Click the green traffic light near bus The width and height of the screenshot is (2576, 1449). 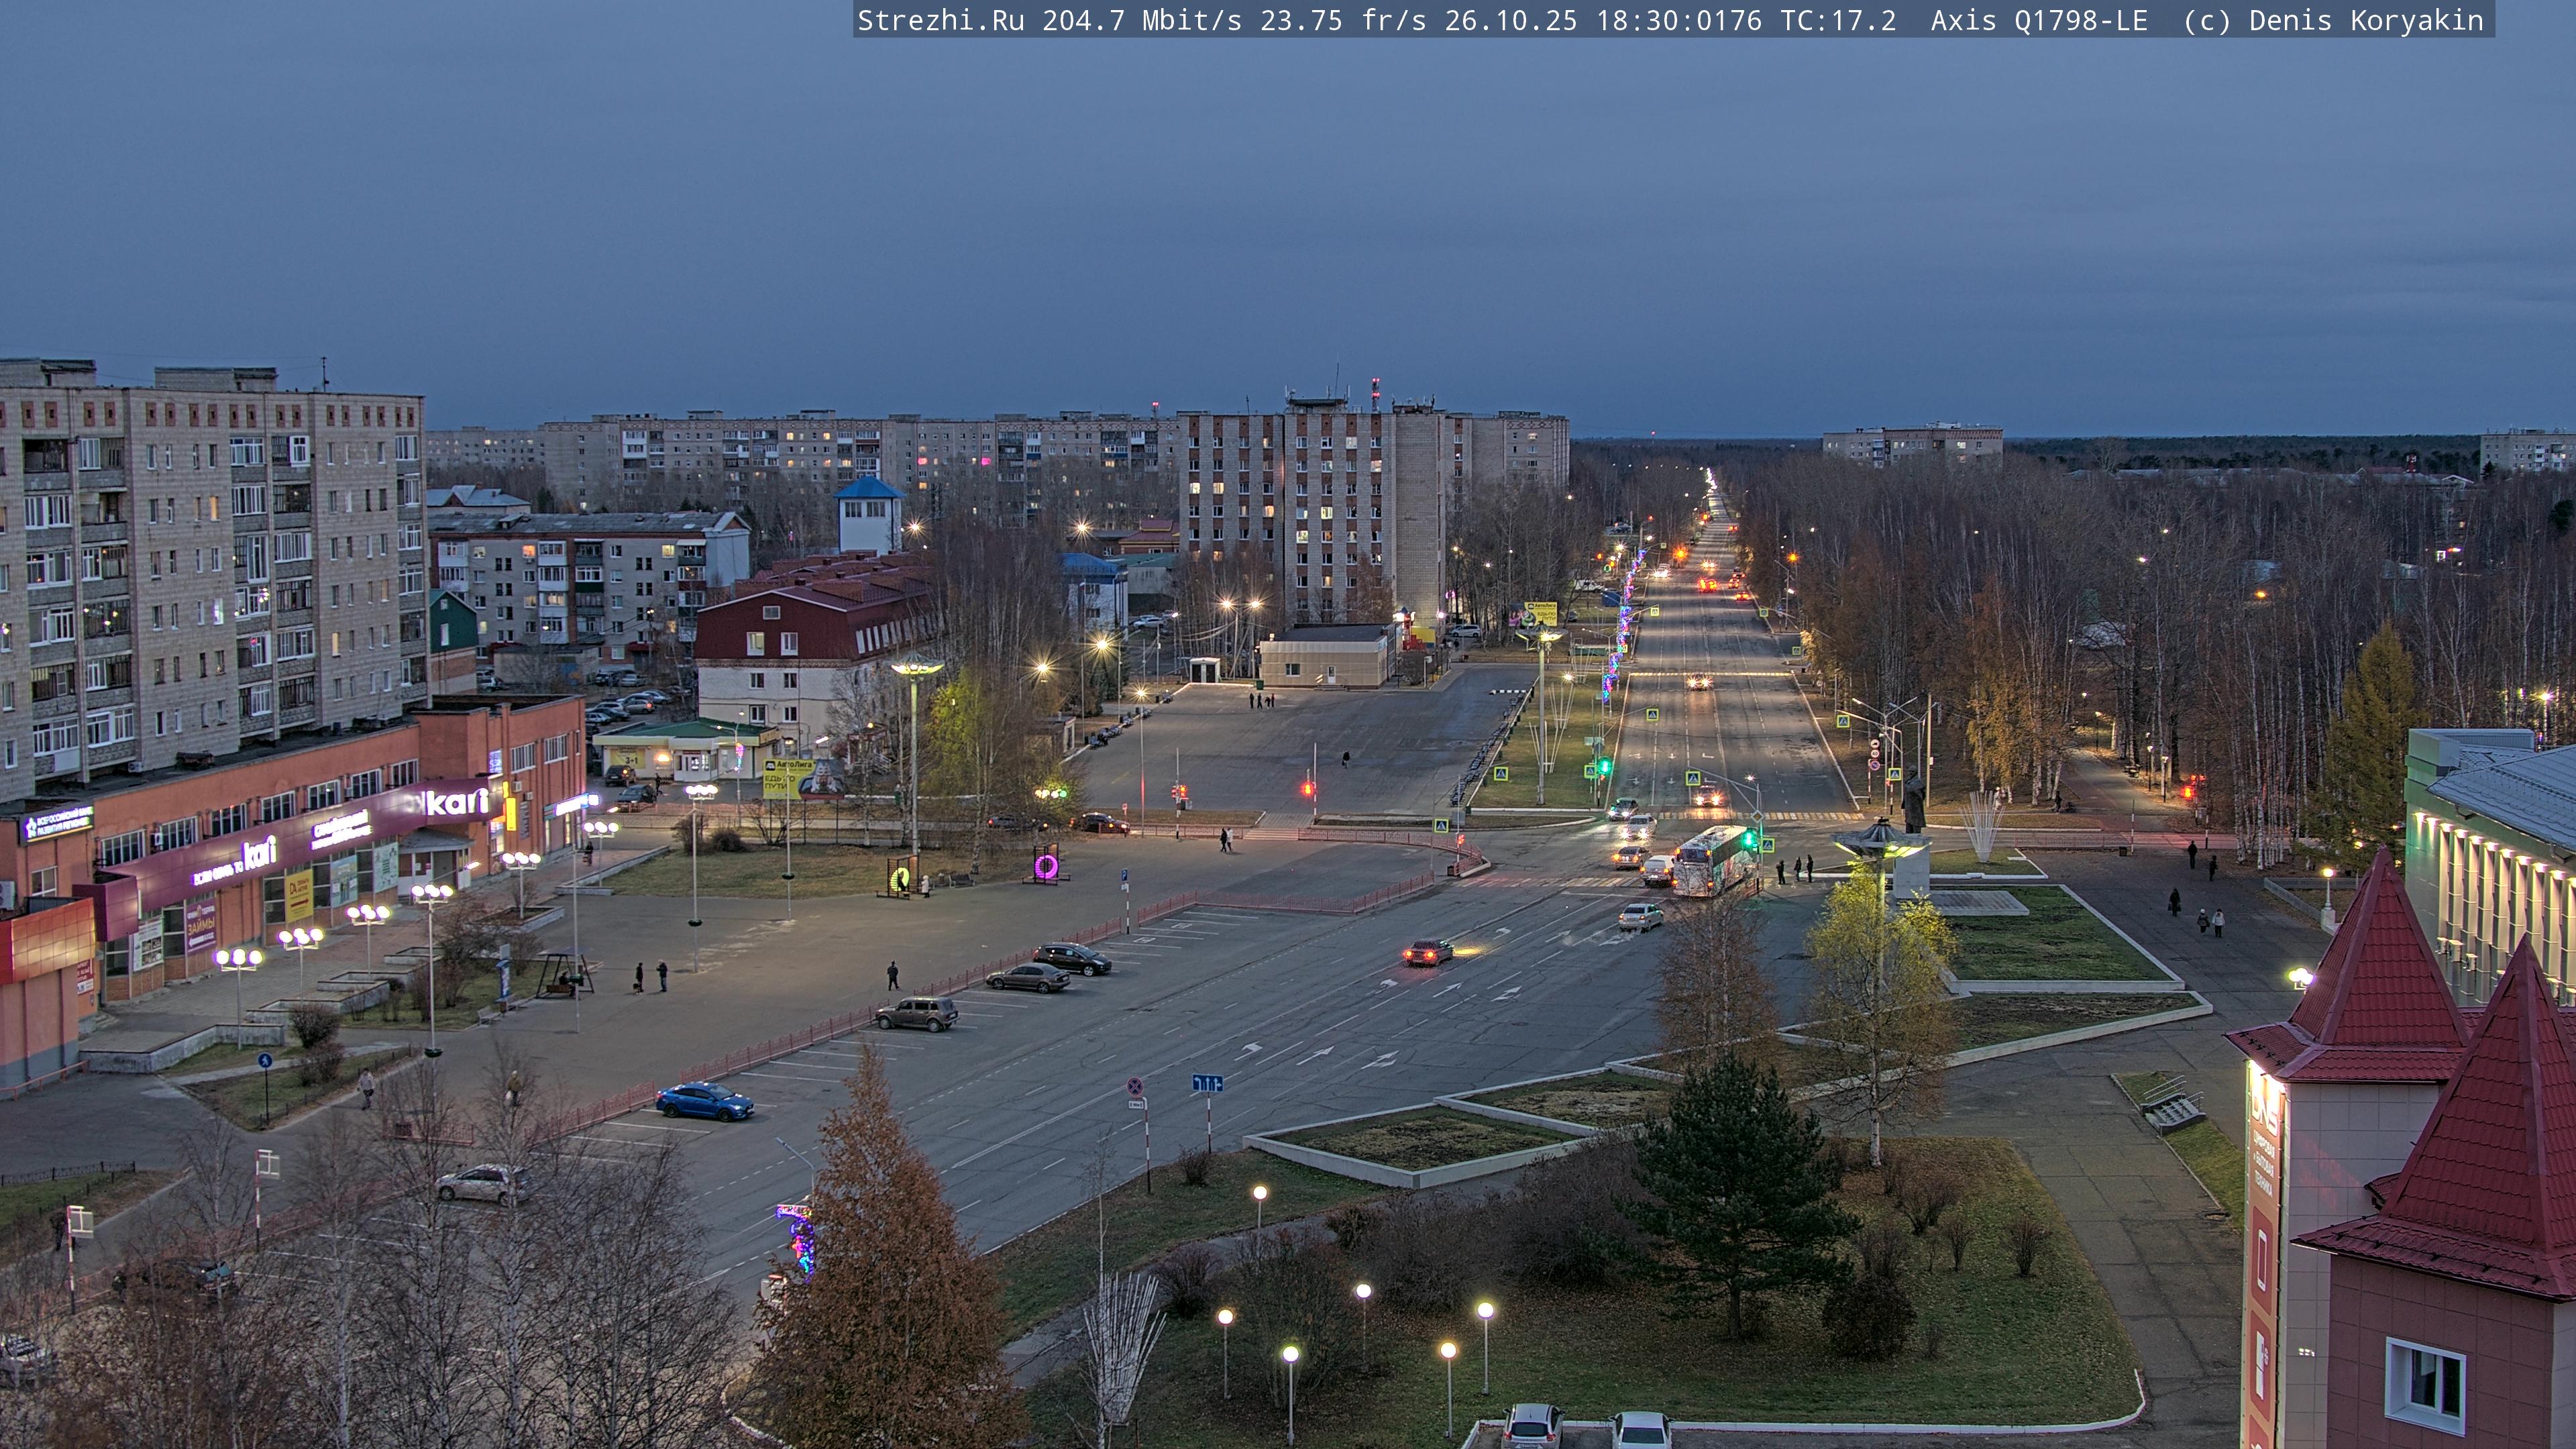1750,840
